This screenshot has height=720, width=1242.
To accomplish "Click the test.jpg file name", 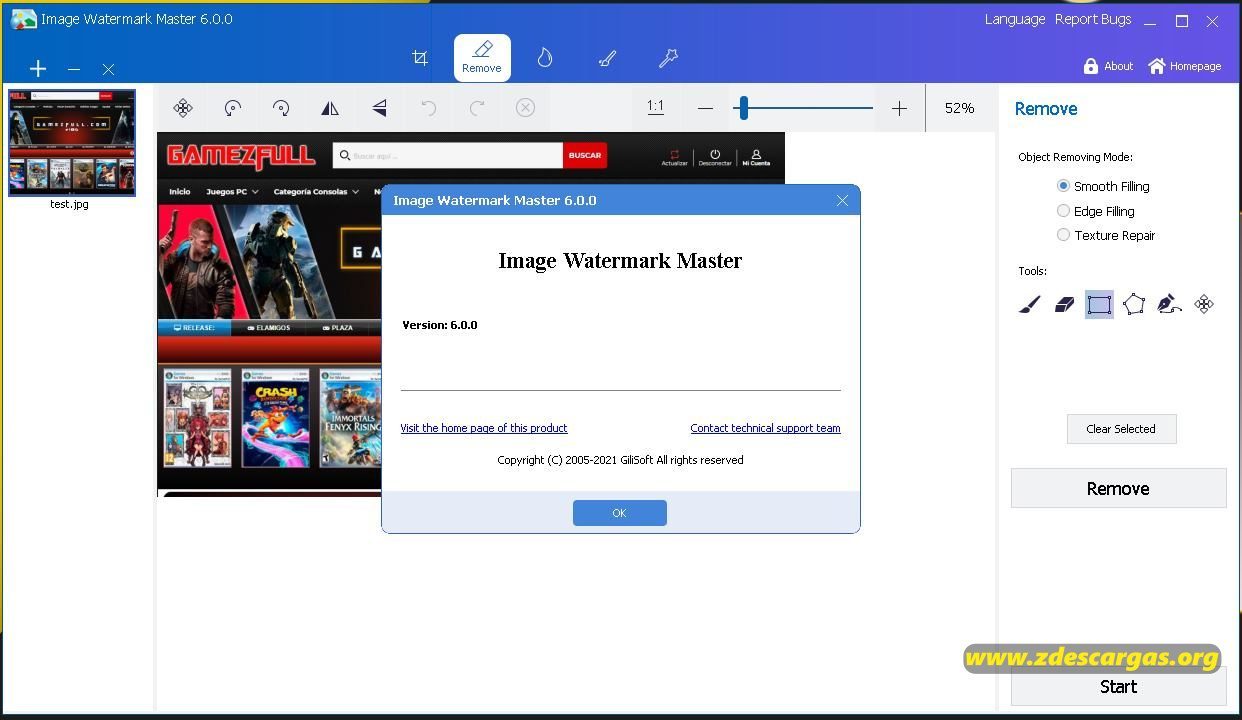I will tap(69, 204).
